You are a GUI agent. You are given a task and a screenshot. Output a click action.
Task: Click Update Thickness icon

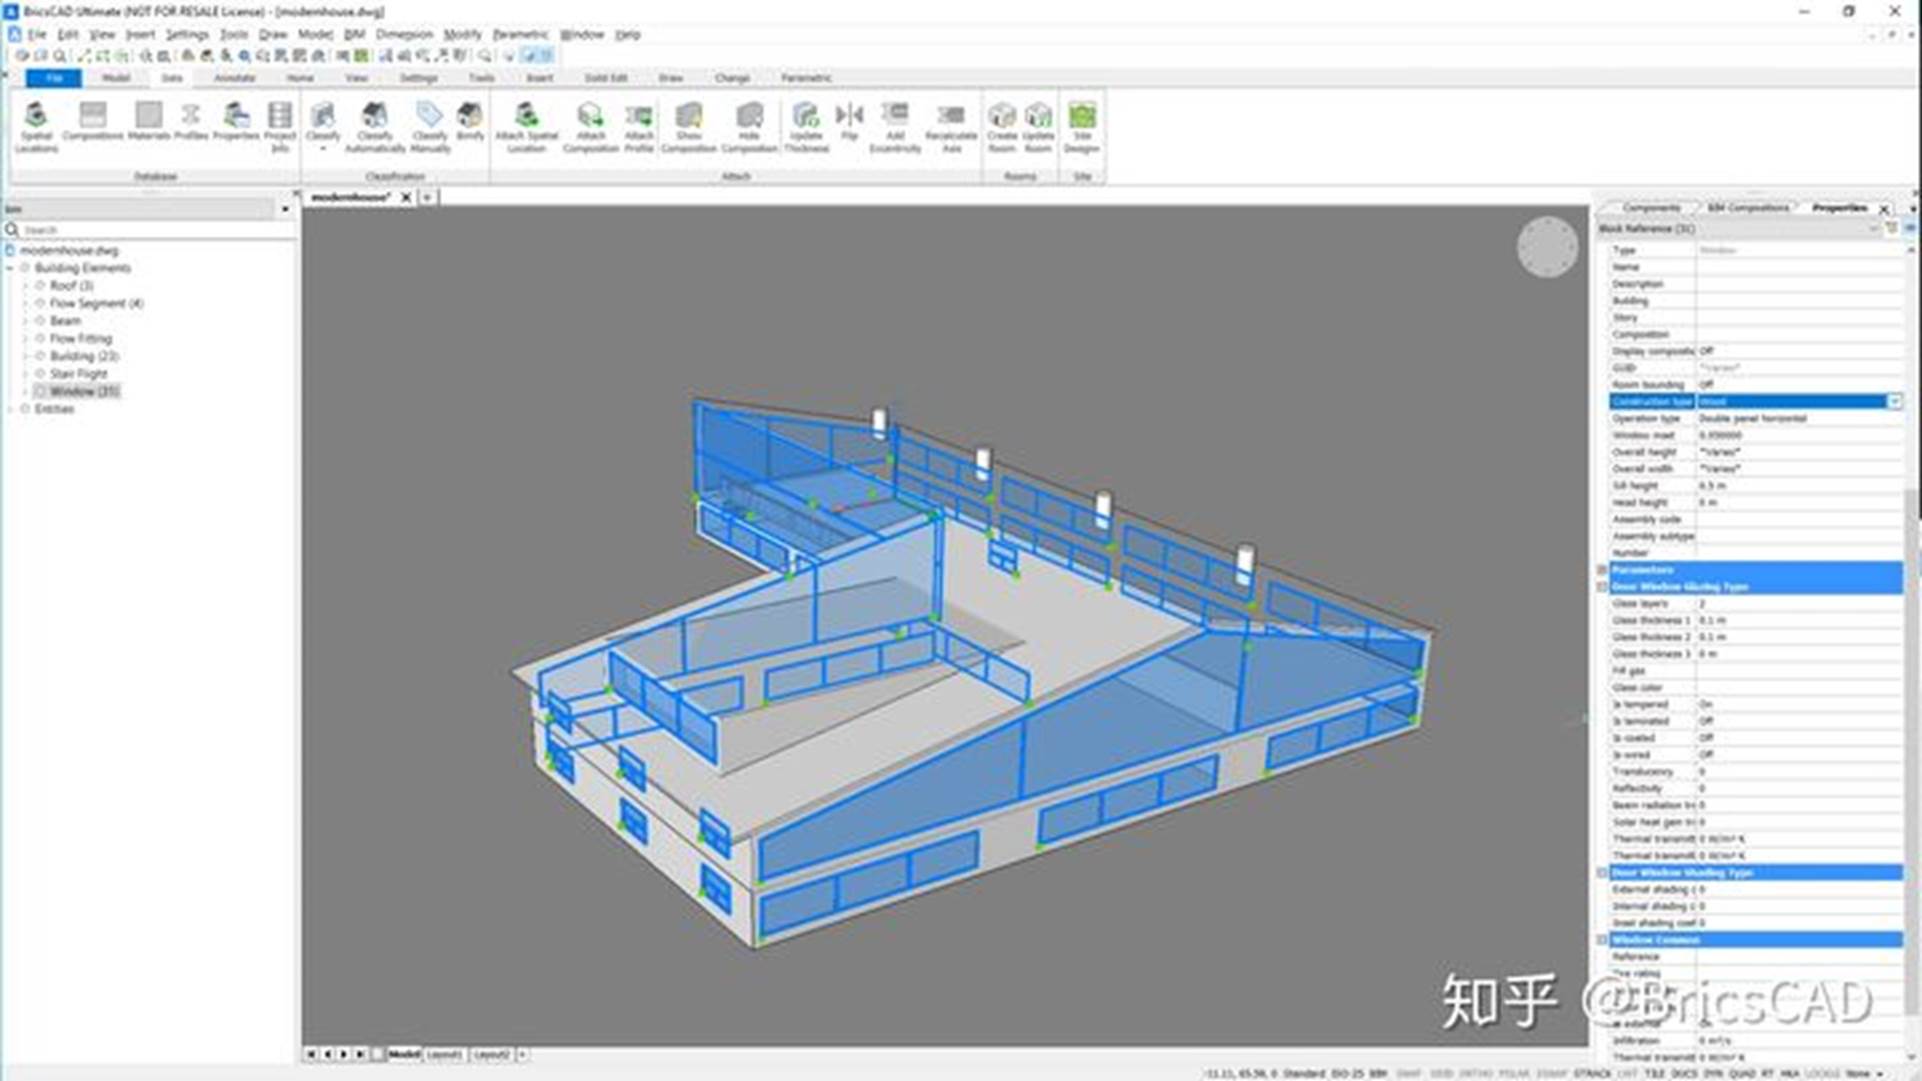point(806,126)
